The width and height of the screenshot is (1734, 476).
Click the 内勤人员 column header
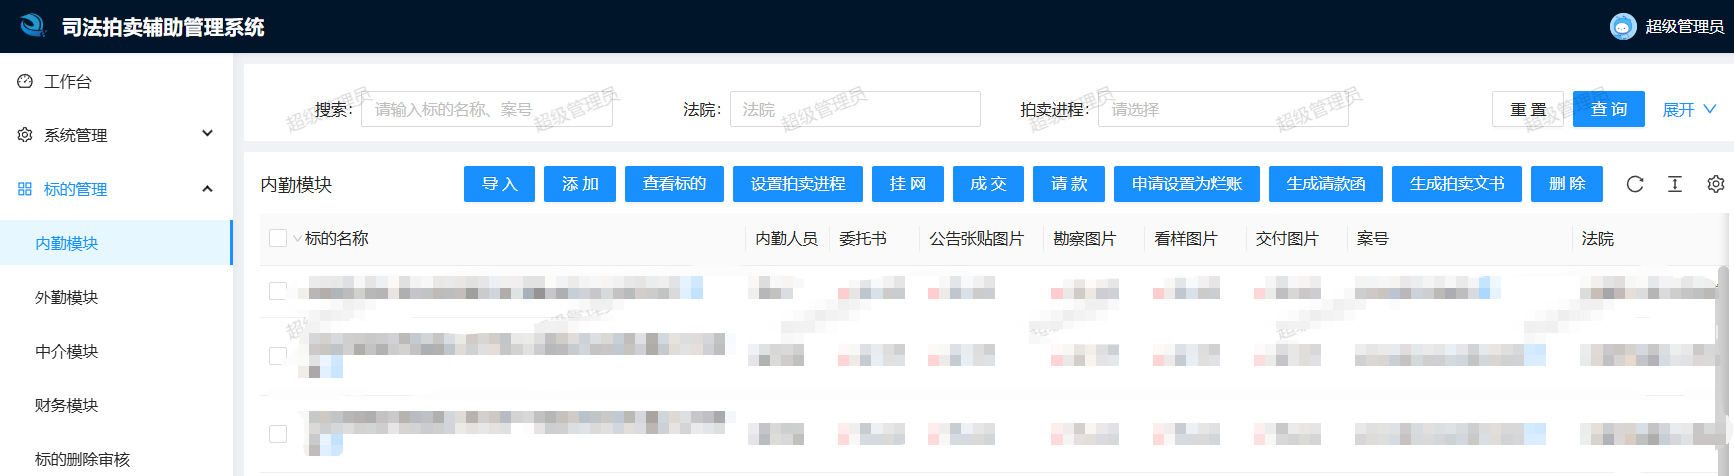point(786,239)
